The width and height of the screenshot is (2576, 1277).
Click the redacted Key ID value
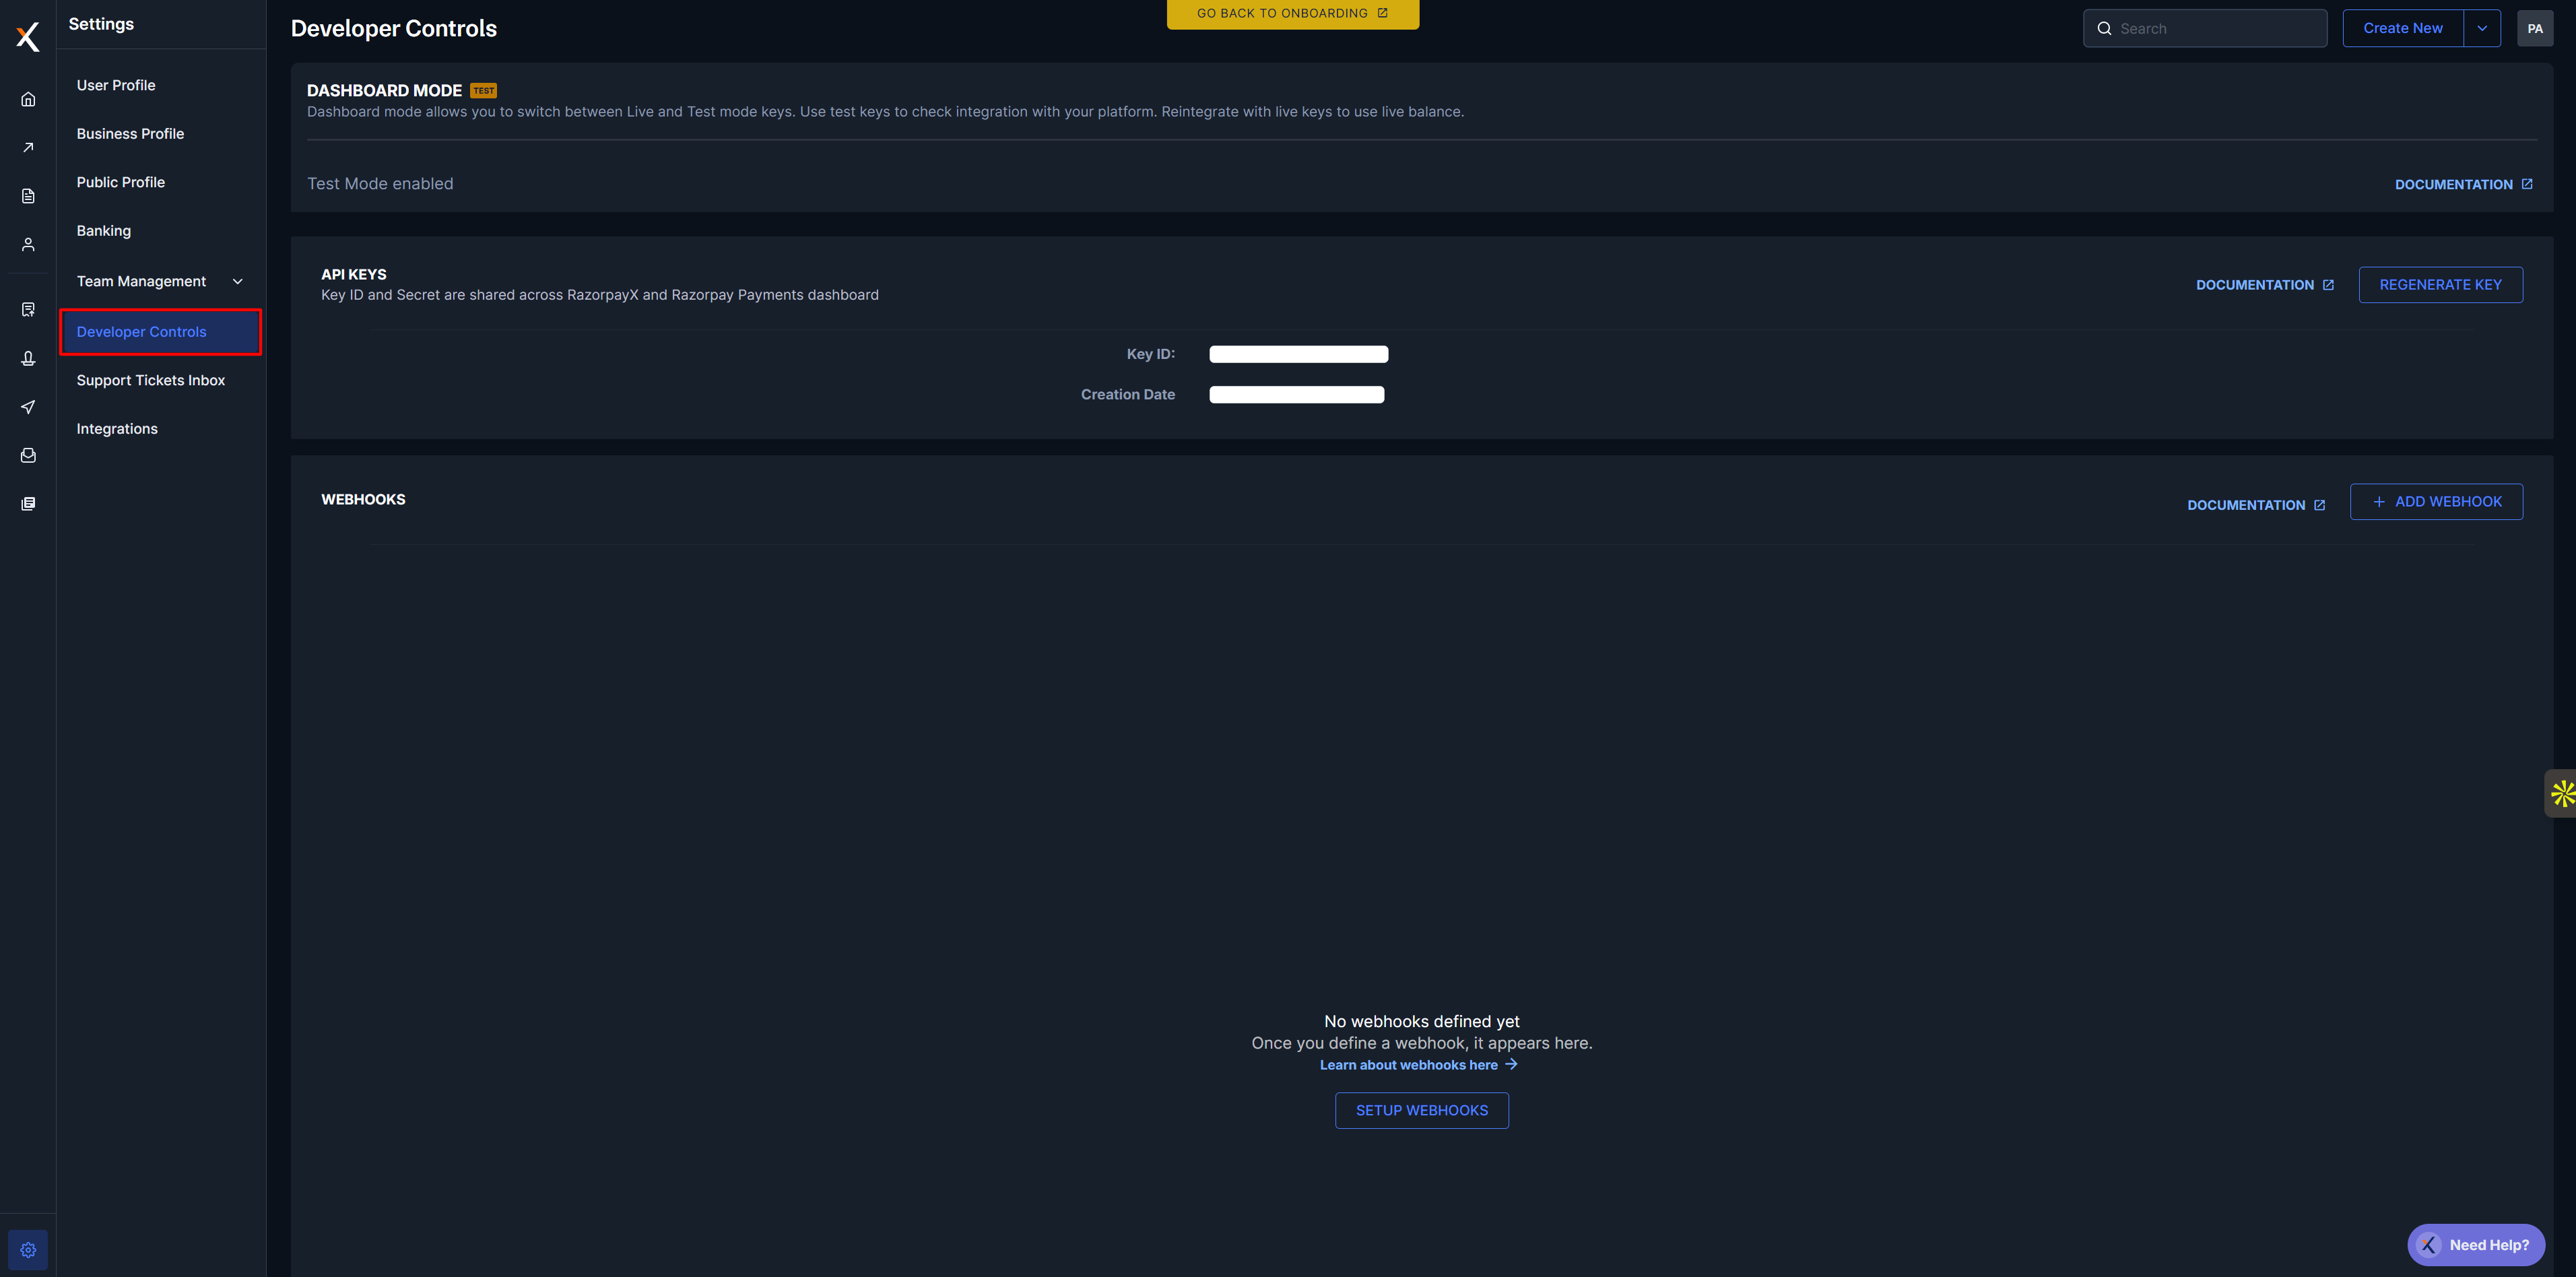[1298, 354]
